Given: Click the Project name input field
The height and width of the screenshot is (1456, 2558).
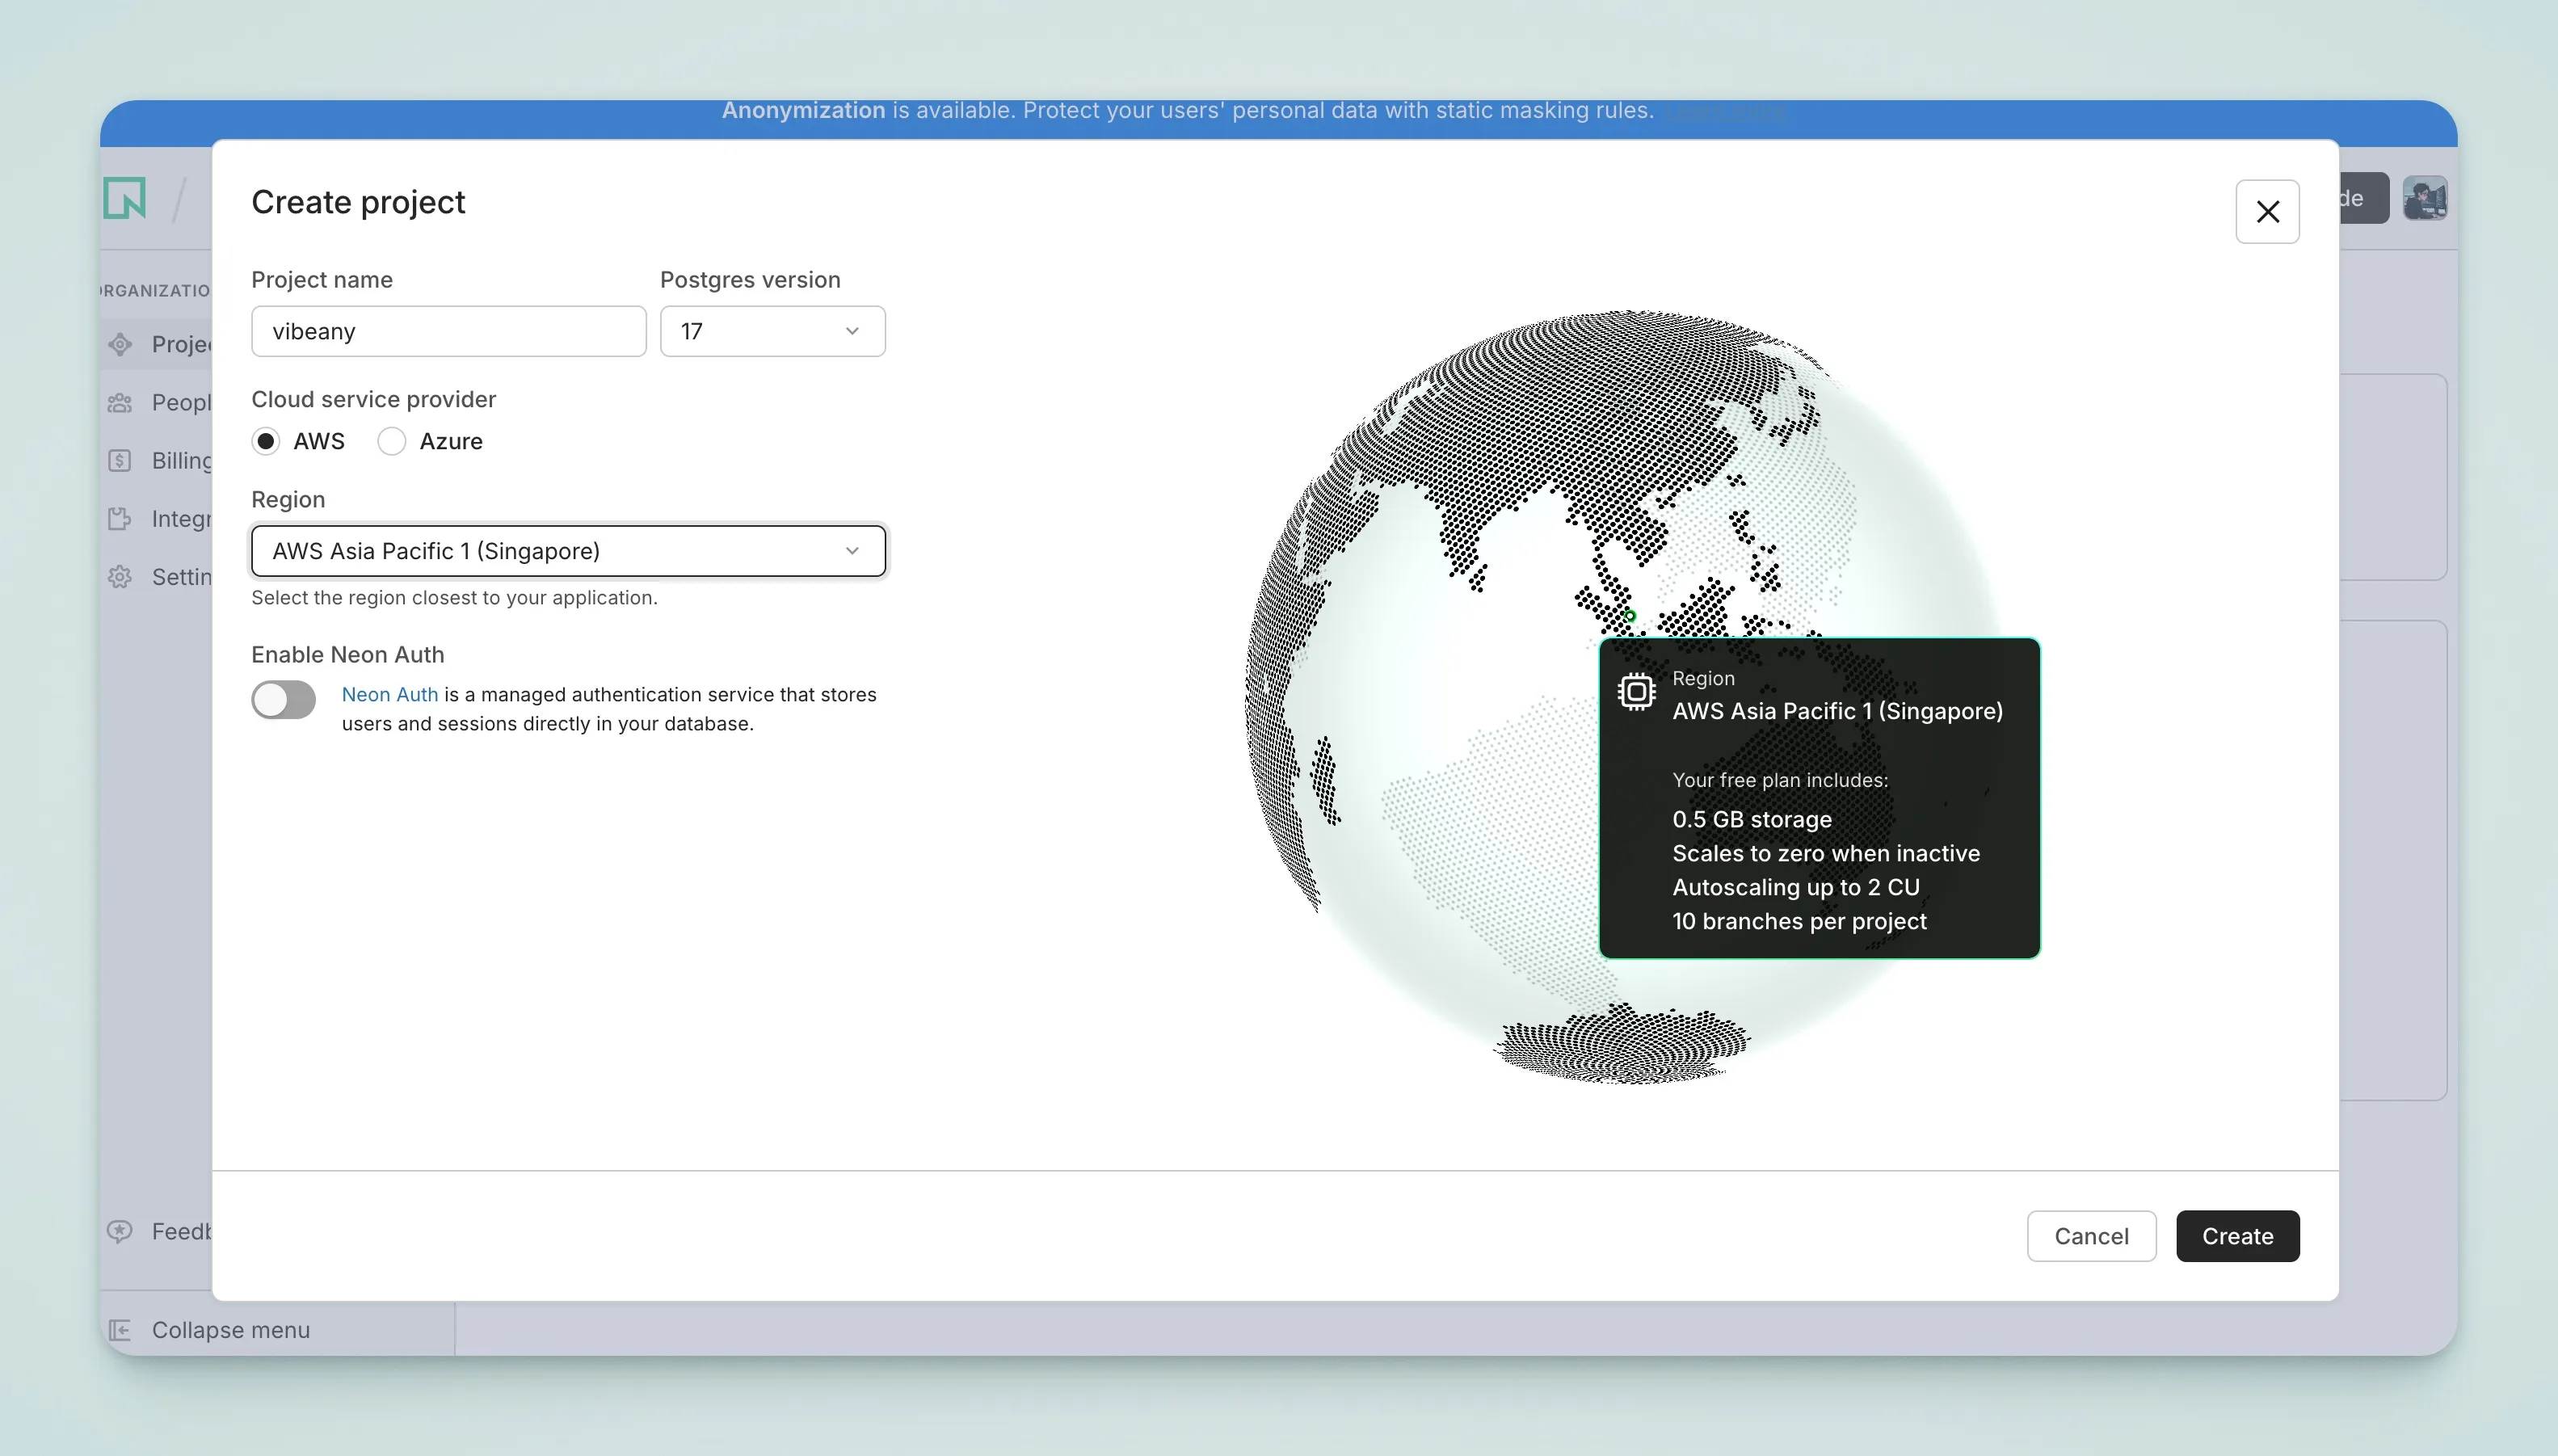Looking at the screenshot, I should click(448, 331).
